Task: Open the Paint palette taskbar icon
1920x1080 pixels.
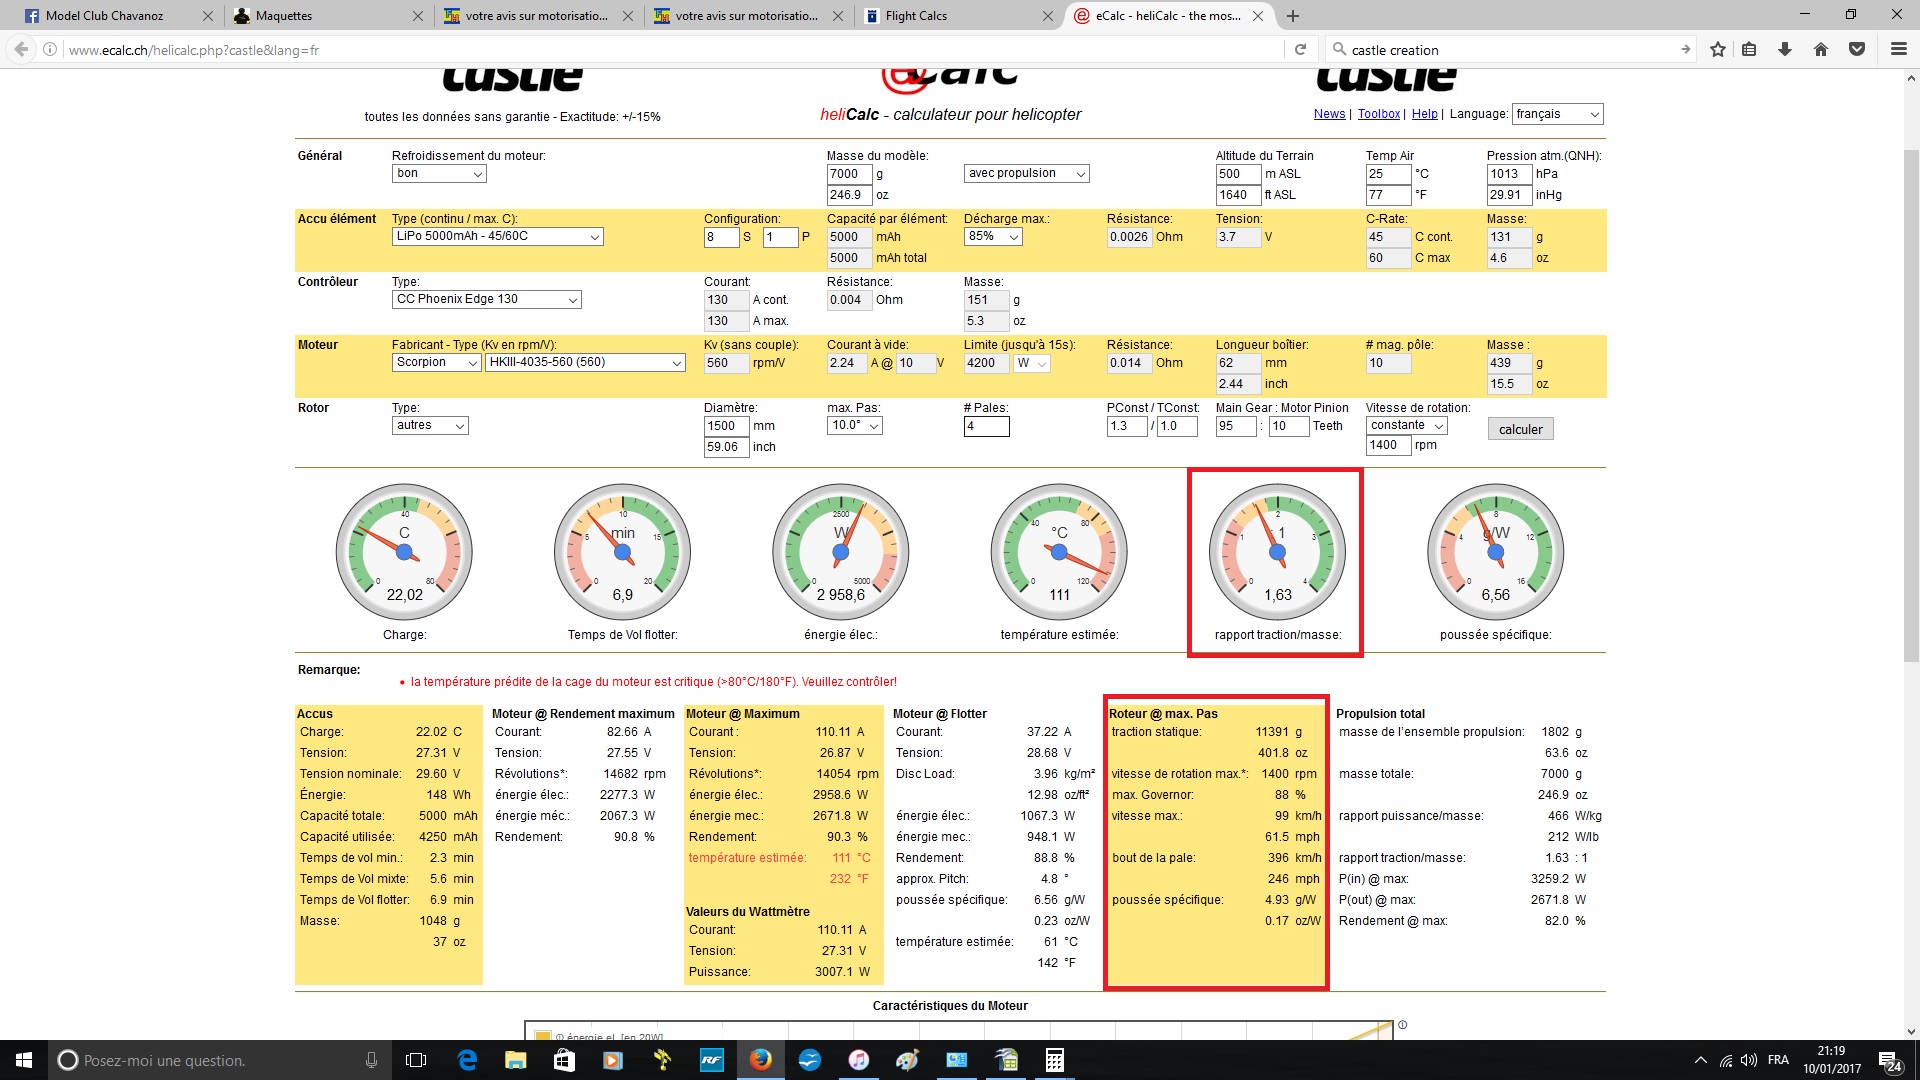Action: coord(907,1060)
